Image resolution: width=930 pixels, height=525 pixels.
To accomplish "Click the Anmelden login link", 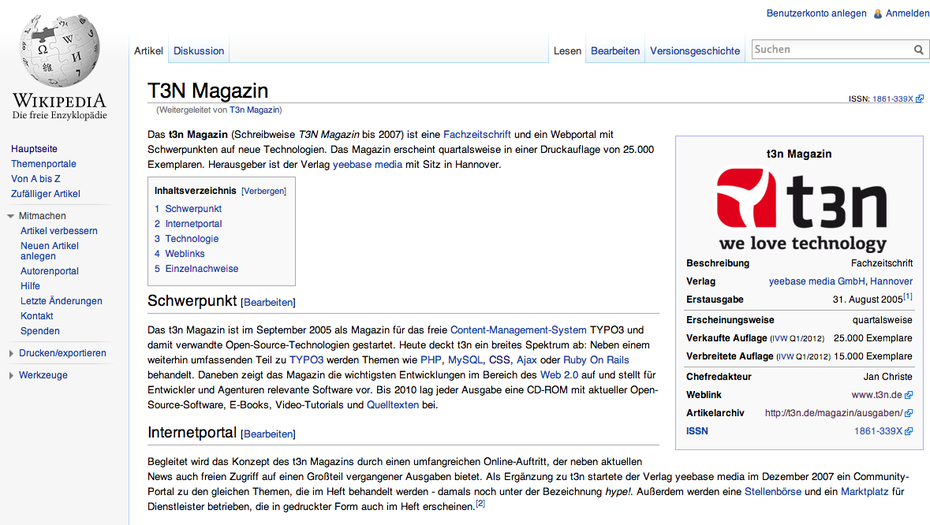I will coord(907,13).
